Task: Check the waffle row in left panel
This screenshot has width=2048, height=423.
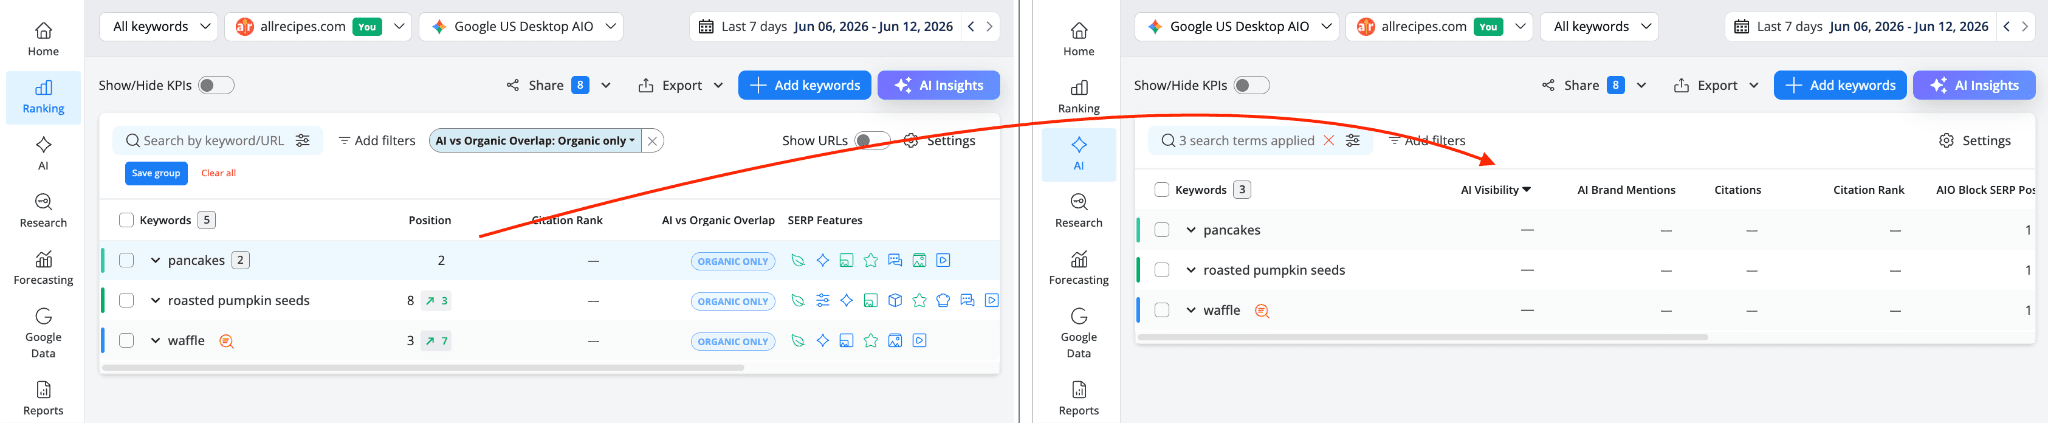Action: pyautogui.click(x=126, y=340)
